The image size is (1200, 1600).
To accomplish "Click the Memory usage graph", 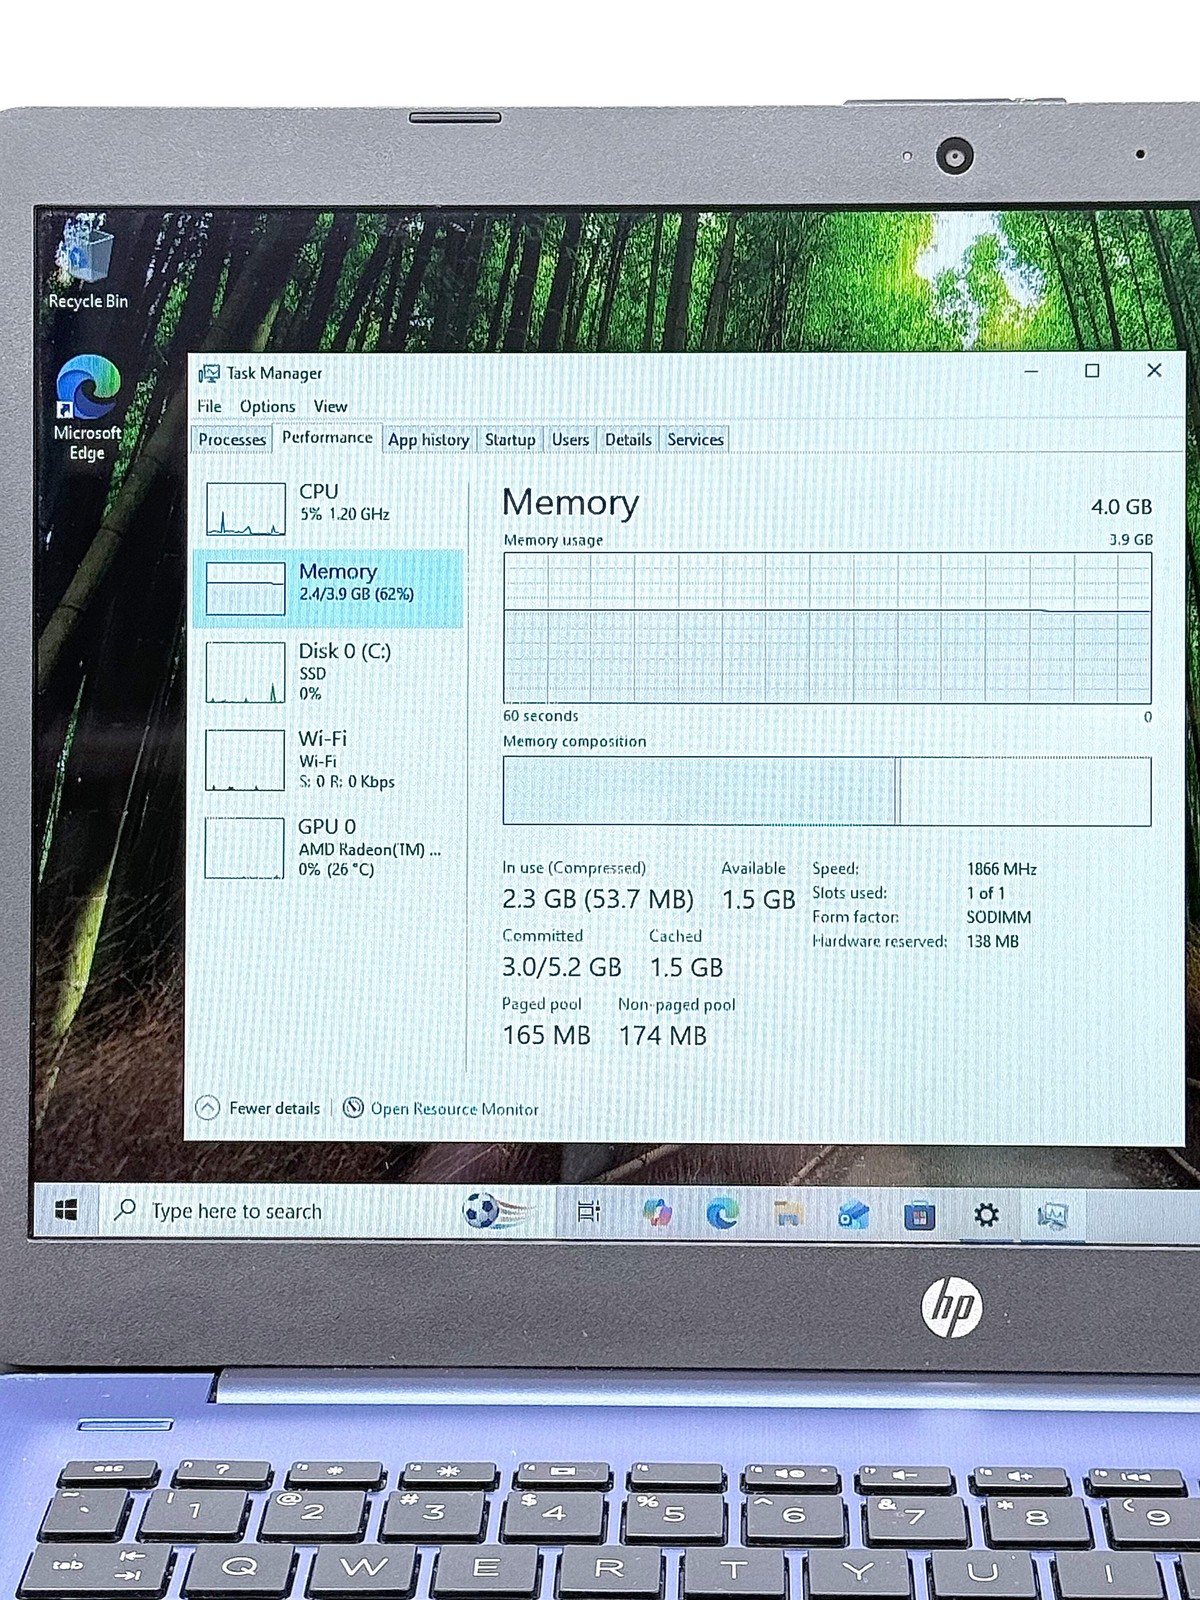I will 827,628.
